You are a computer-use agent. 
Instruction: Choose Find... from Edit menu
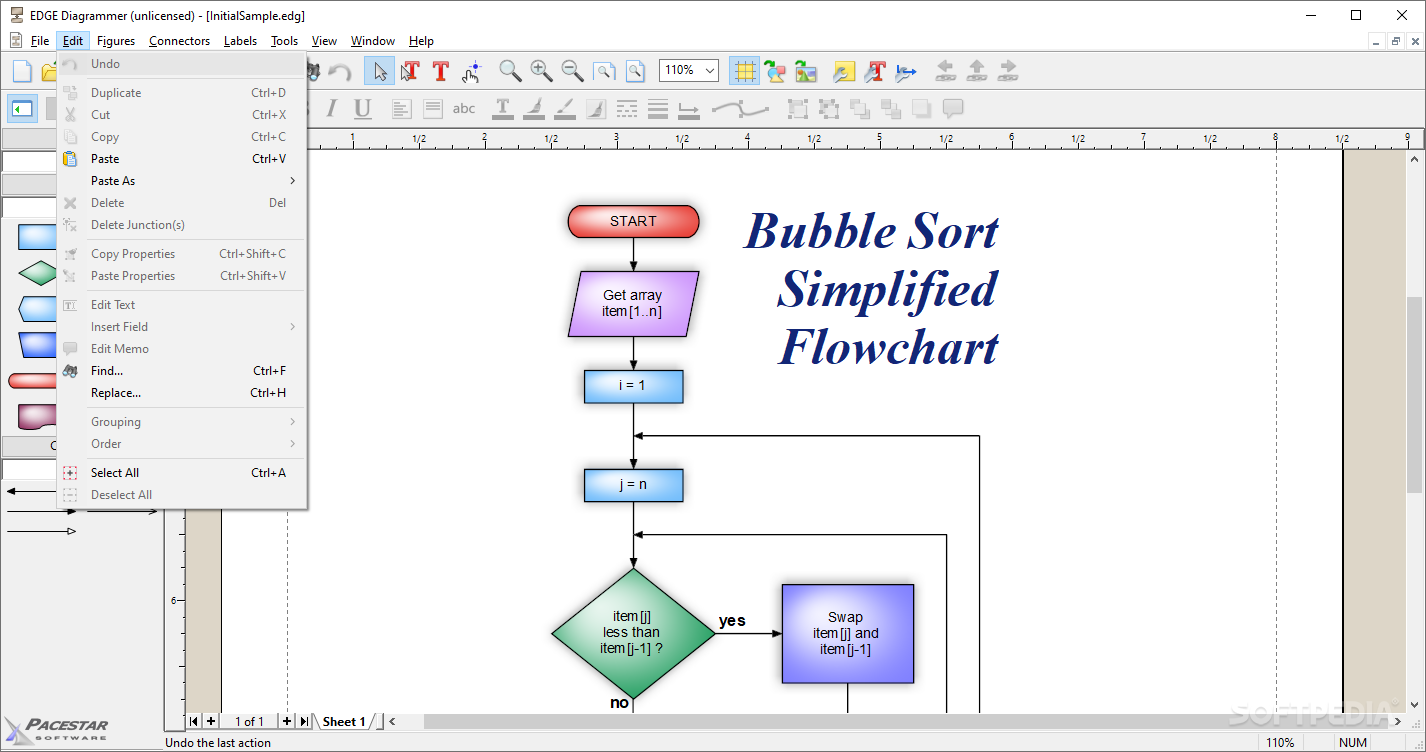[182, 371]
